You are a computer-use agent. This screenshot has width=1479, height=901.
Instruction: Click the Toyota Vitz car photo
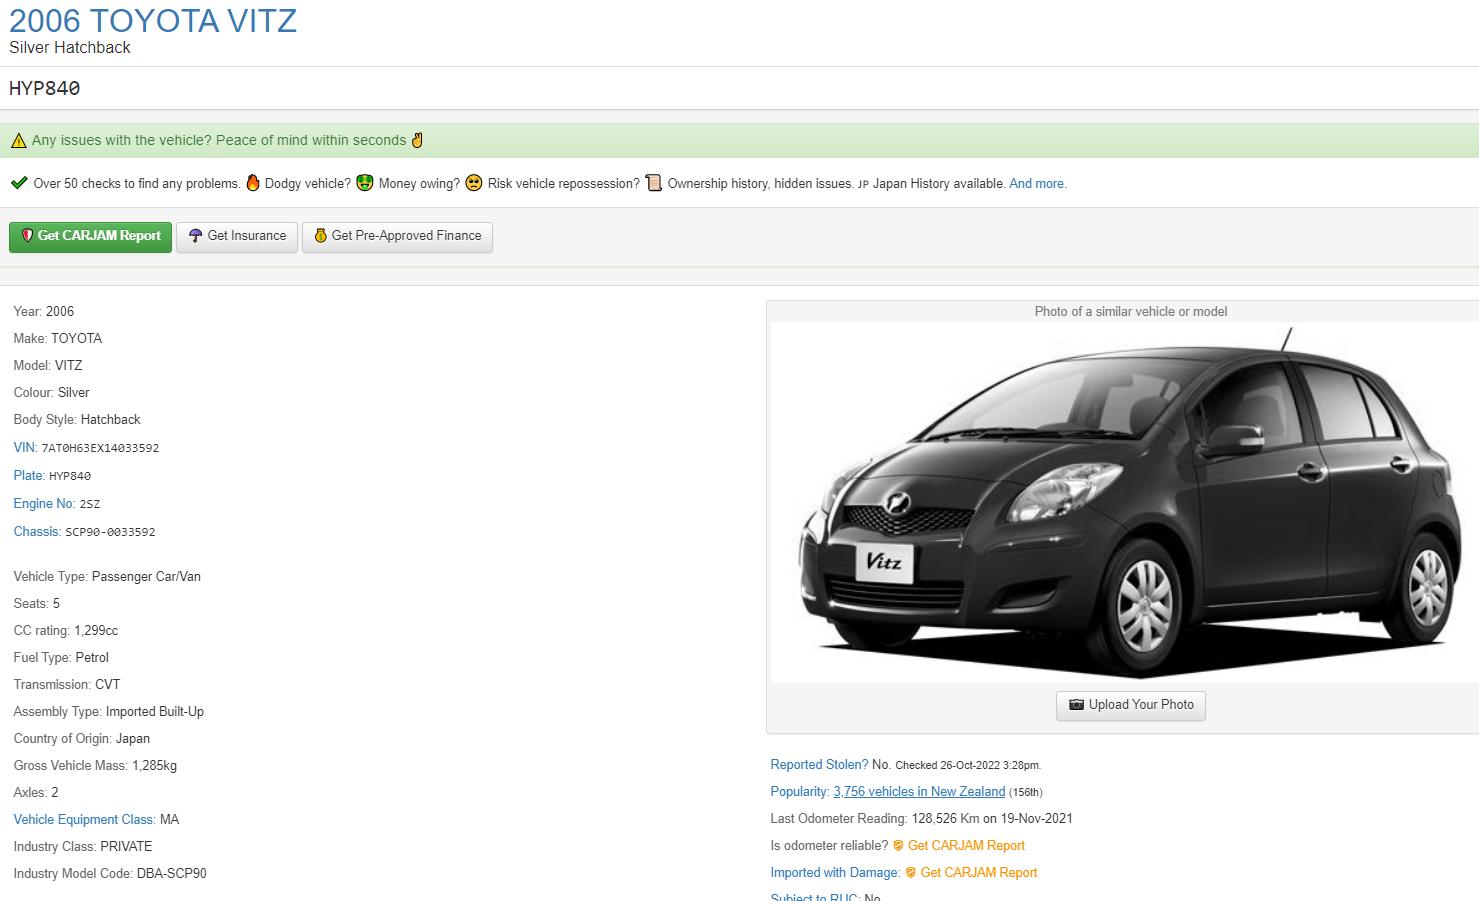tap(1125, 503)
